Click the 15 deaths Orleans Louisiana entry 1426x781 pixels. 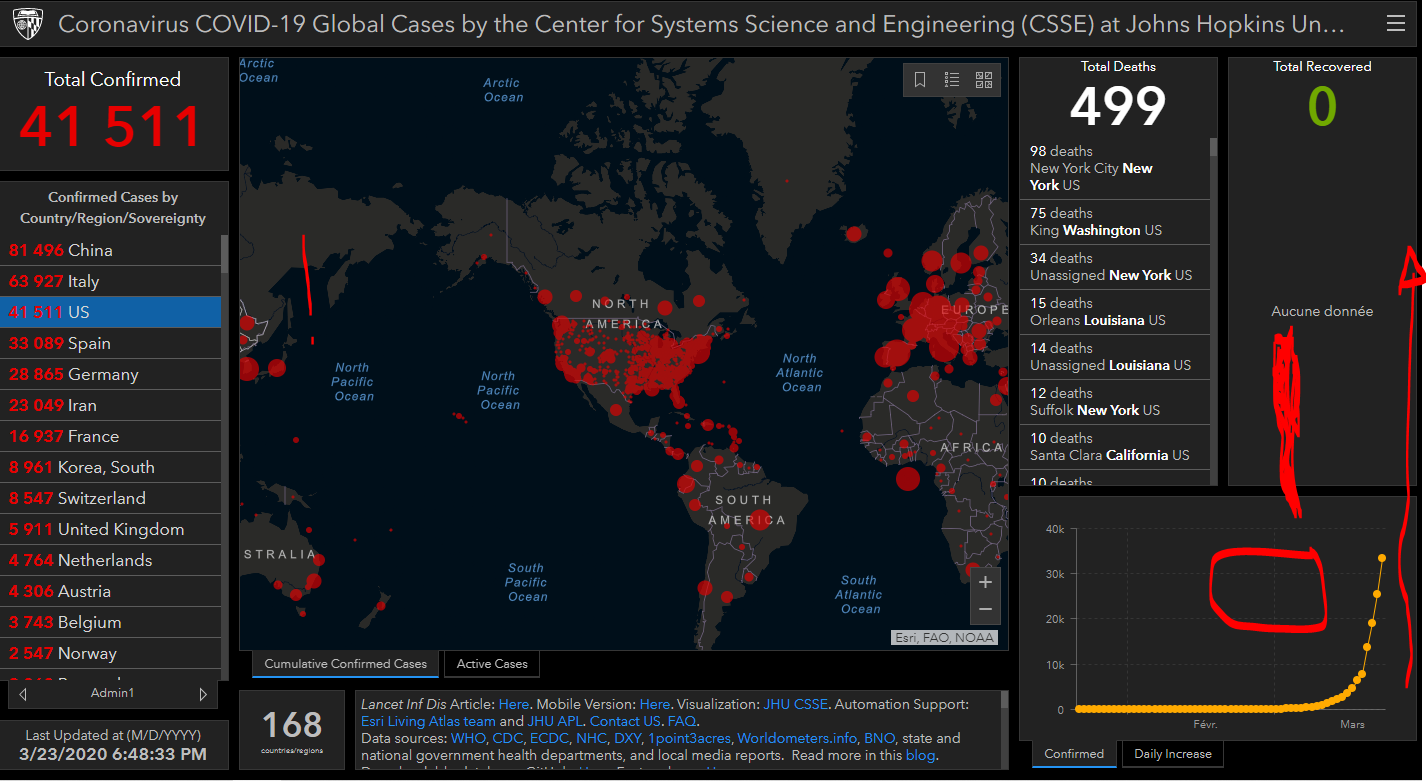1114,312
